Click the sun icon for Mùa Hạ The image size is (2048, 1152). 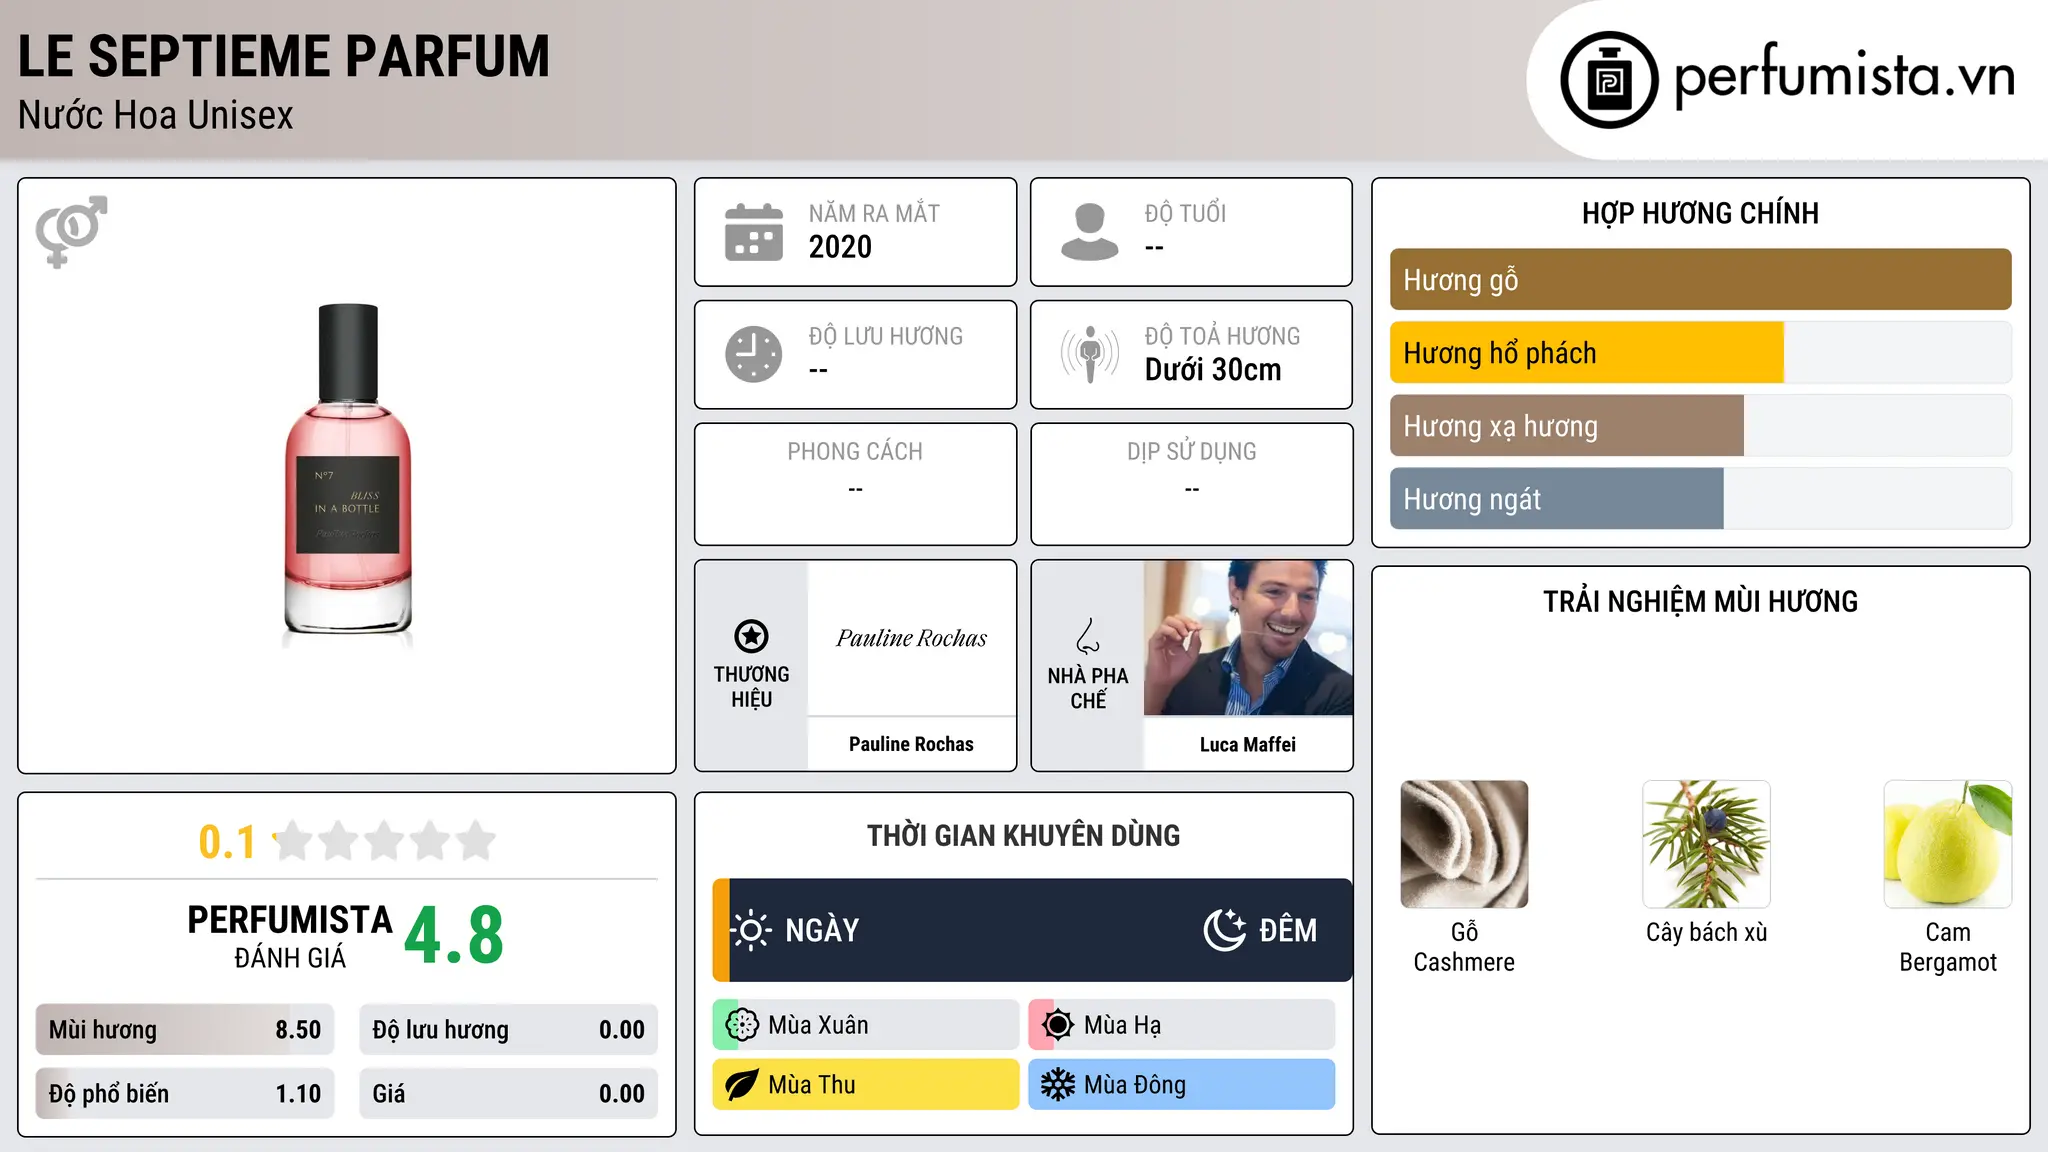1057,1025
